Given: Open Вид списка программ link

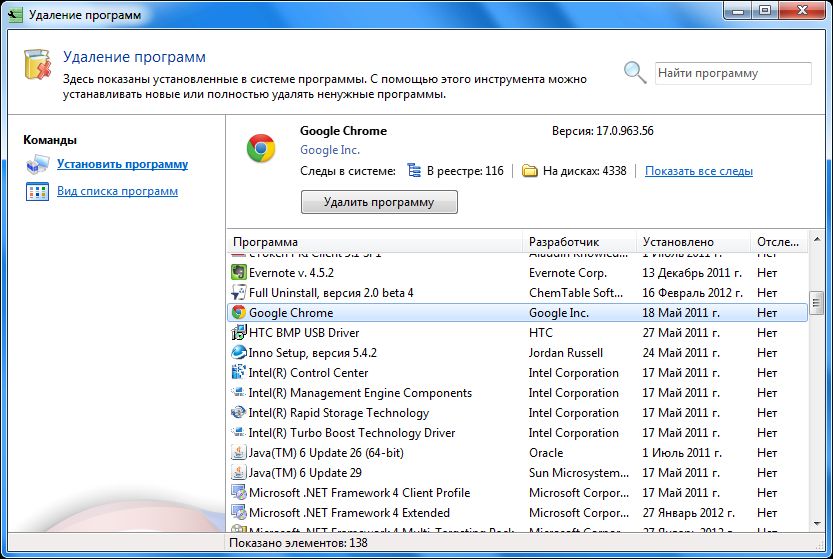Looking at the screenshot, I should tap(117, 191).
